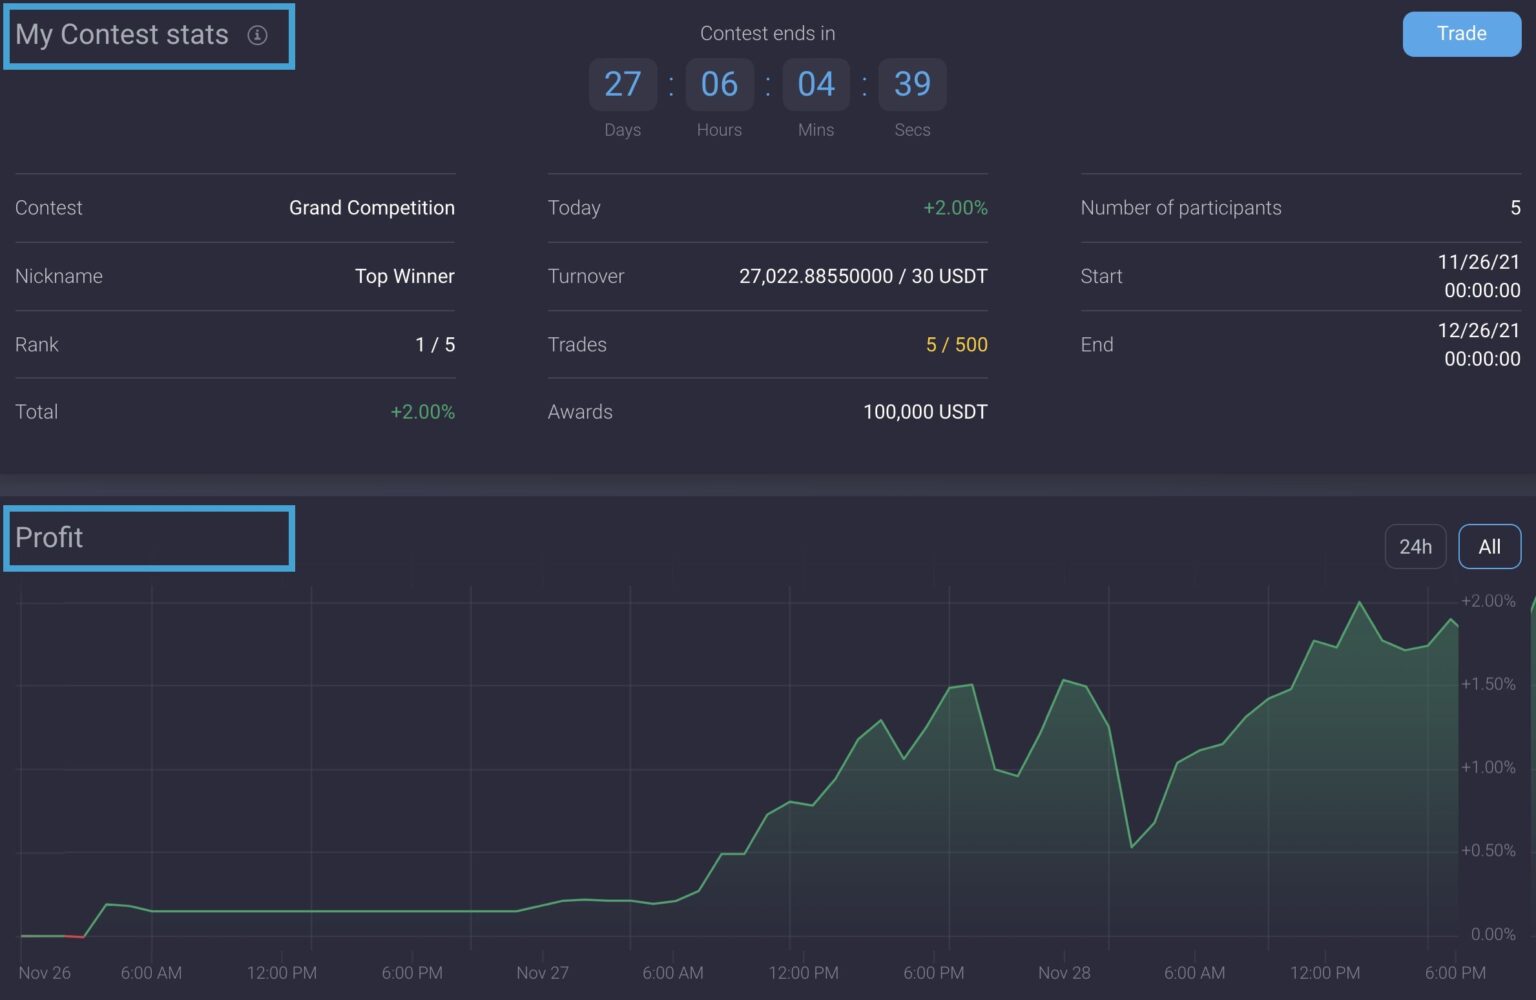Switch the profit chart to 24h
Screen dimensions: 1536x1000
pyautogui.click(x=1415, y=547)
